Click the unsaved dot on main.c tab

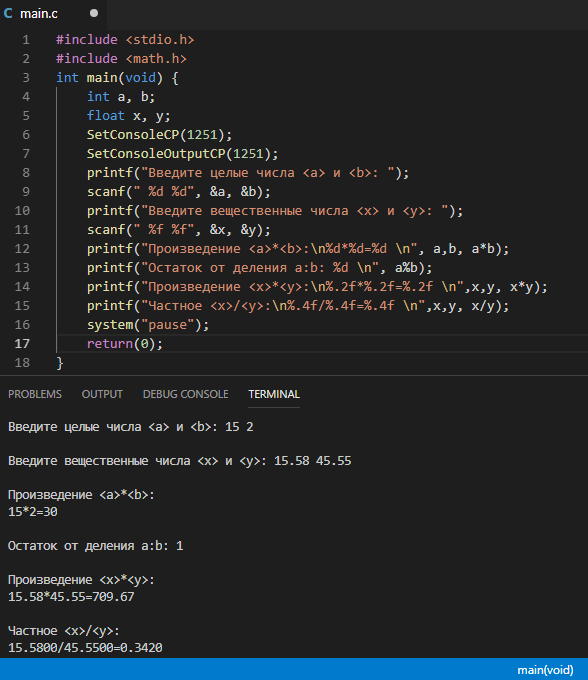click(94, 13)
